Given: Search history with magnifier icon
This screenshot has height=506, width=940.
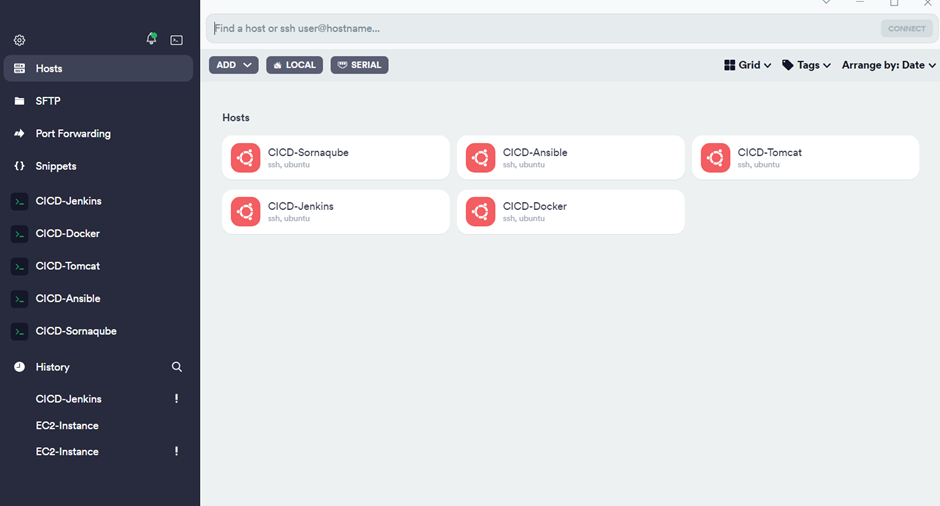Looking at the screenshot, I should (176, 366).
